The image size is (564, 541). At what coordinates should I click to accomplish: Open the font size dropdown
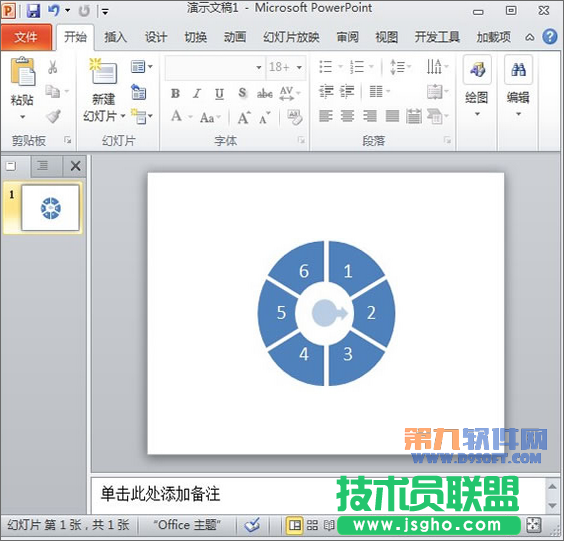pos(299,67)
